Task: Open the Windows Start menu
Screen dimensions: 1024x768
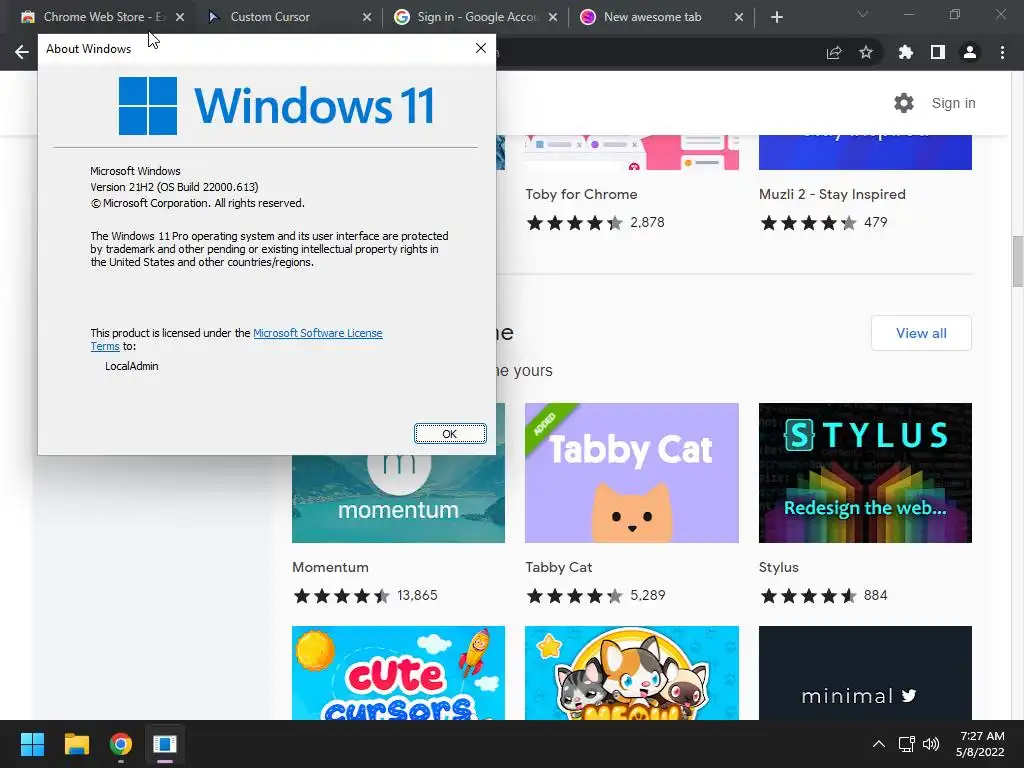Action: (x=32, y=744)
